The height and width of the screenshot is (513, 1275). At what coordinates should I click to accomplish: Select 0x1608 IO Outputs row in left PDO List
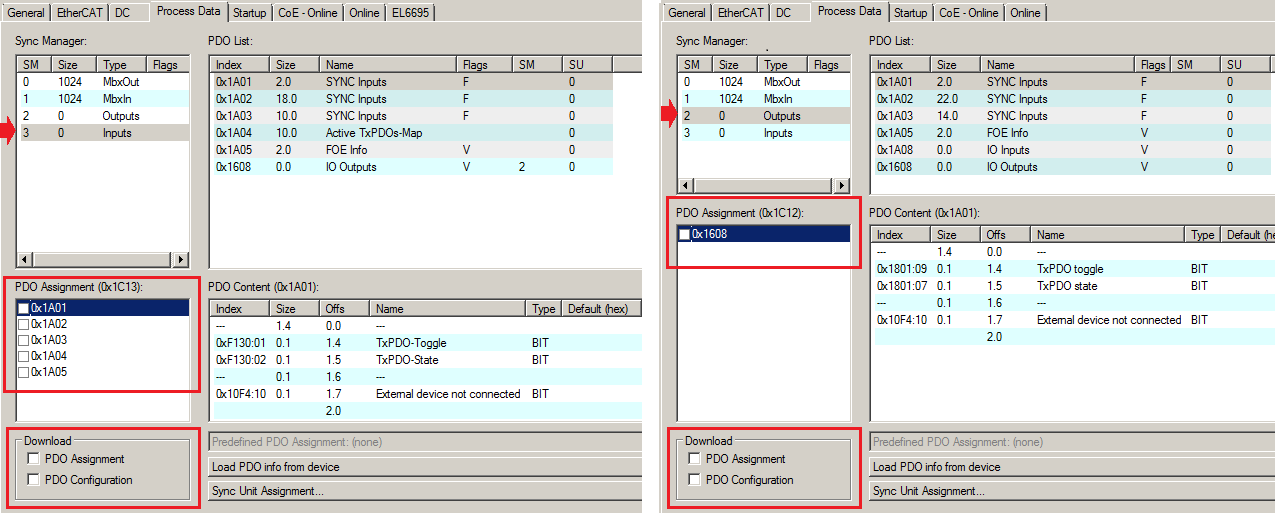411,167
